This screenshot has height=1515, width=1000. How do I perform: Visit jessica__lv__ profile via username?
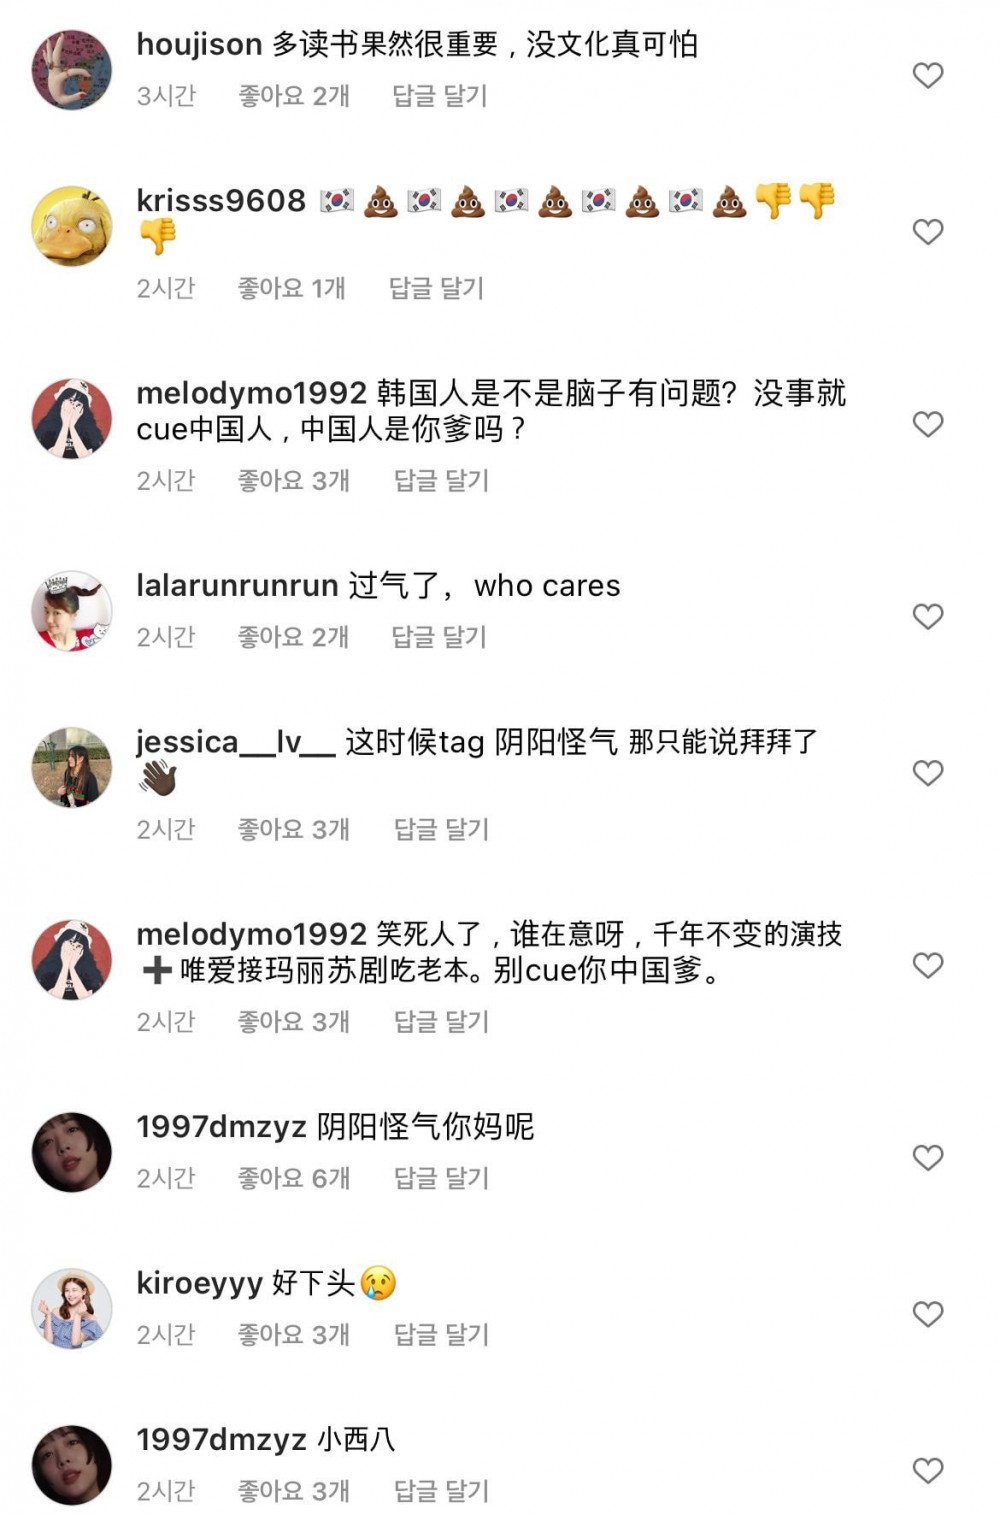point(236,742)
